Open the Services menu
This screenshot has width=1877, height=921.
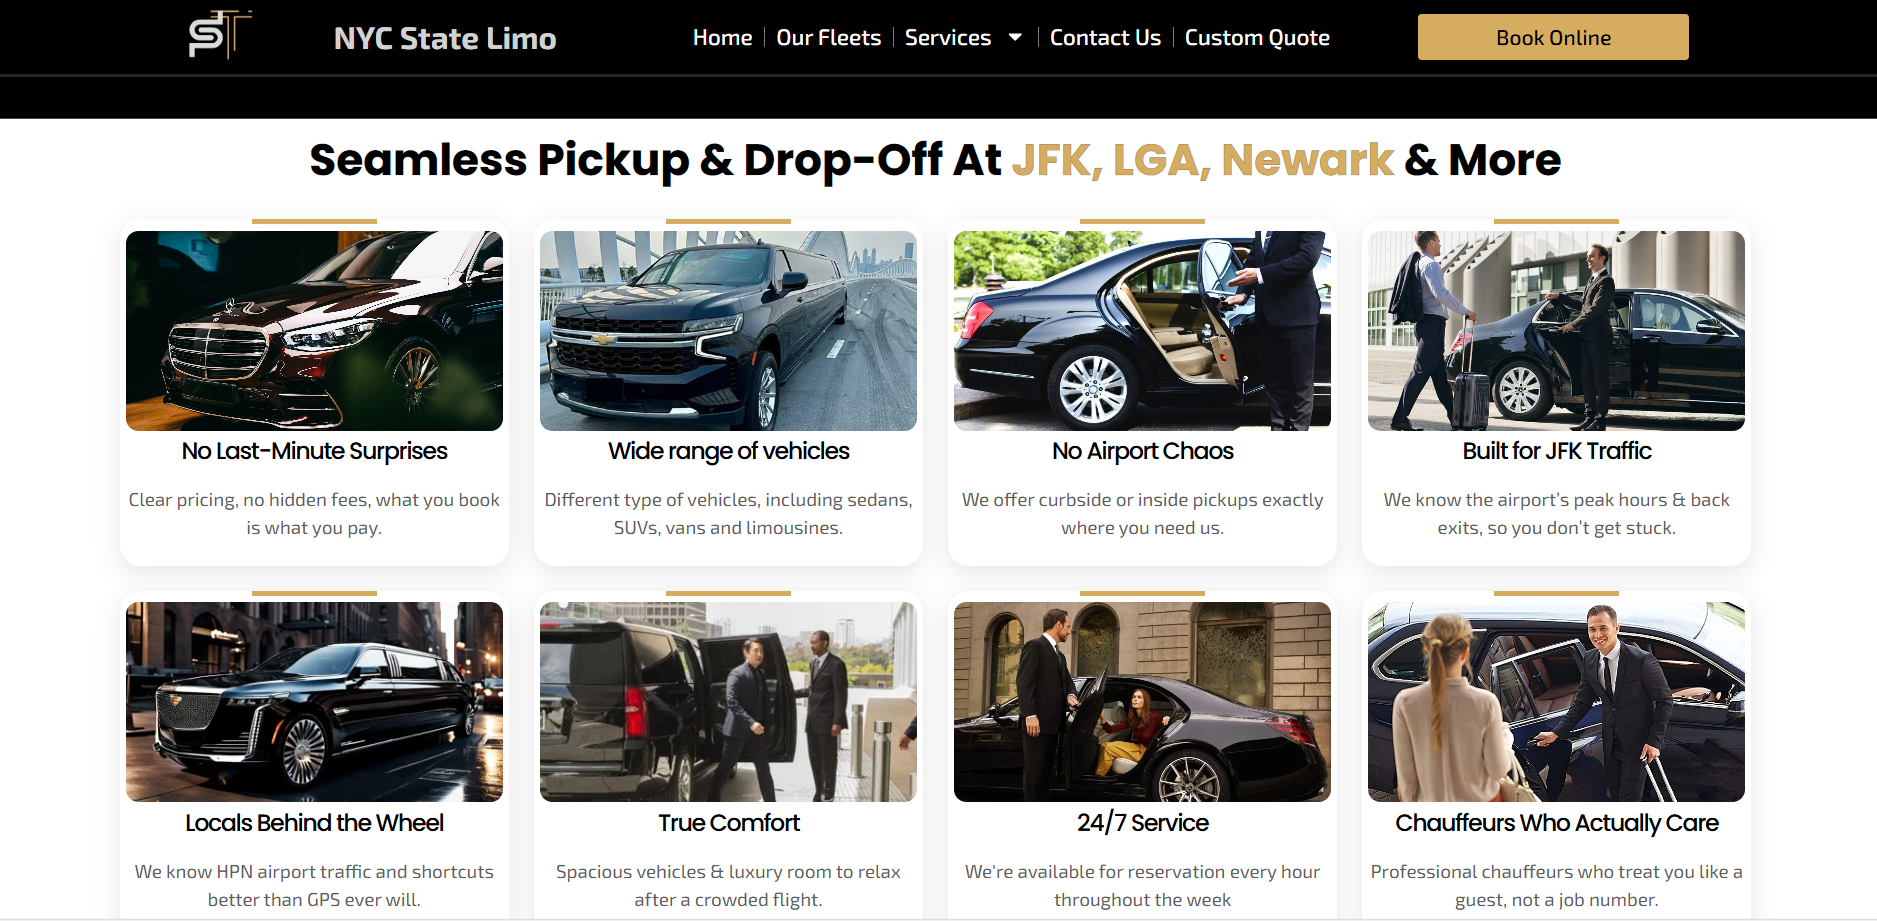point(947,38)
